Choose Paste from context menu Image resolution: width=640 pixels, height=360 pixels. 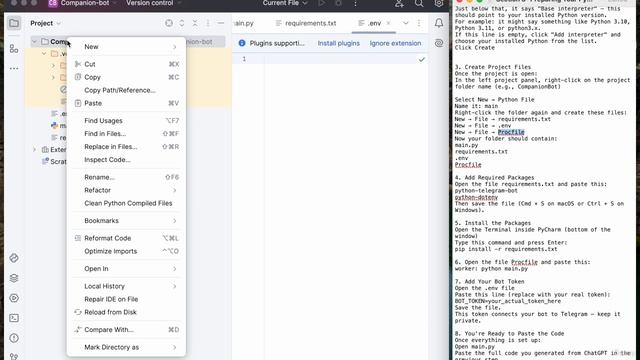pos(126,103)
